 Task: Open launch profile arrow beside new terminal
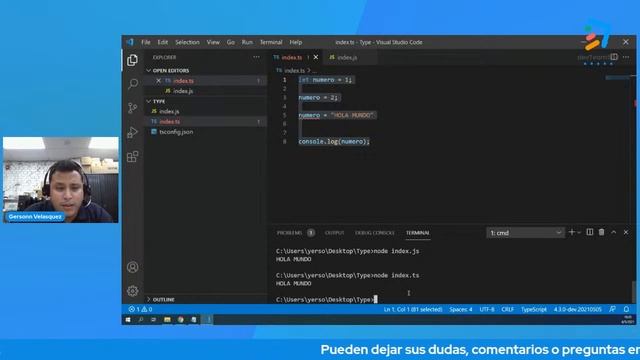(579, 233)
